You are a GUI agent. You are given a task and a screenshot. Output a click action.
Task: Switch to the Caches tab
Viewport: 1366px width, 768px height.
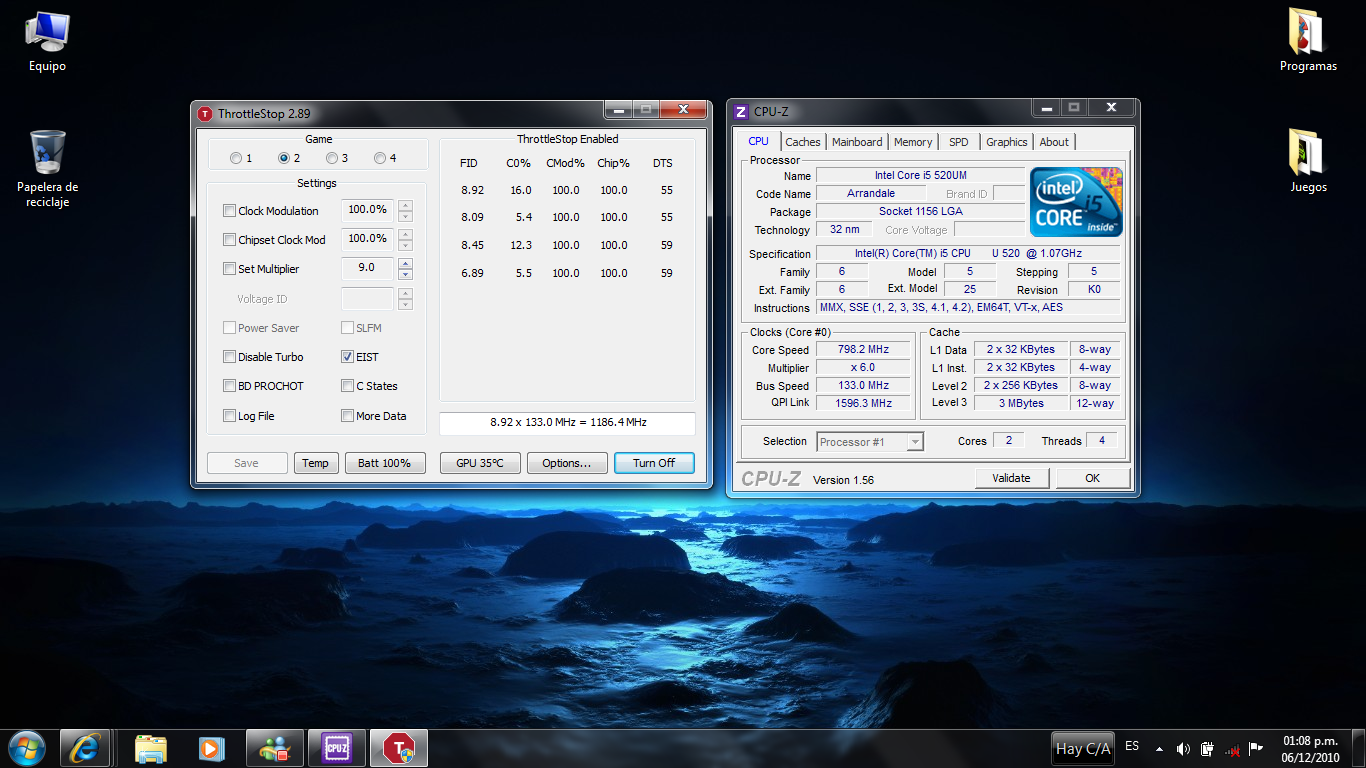(803, 142)
